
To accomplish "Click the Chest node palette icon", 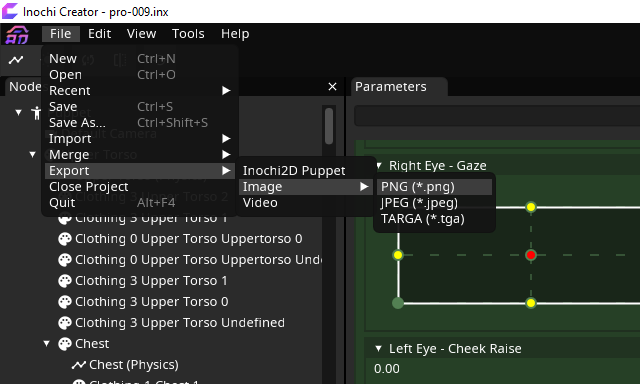I will coord(64,344).
